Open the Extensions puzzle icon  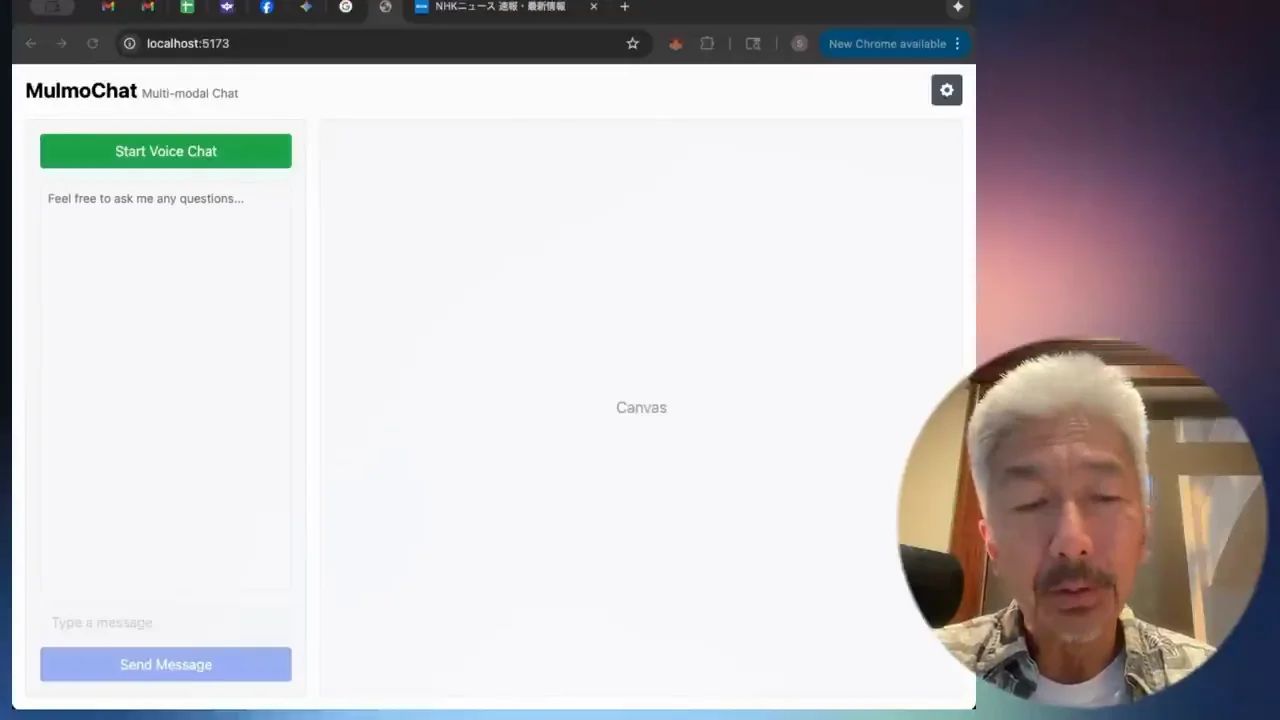click(707, 43)
